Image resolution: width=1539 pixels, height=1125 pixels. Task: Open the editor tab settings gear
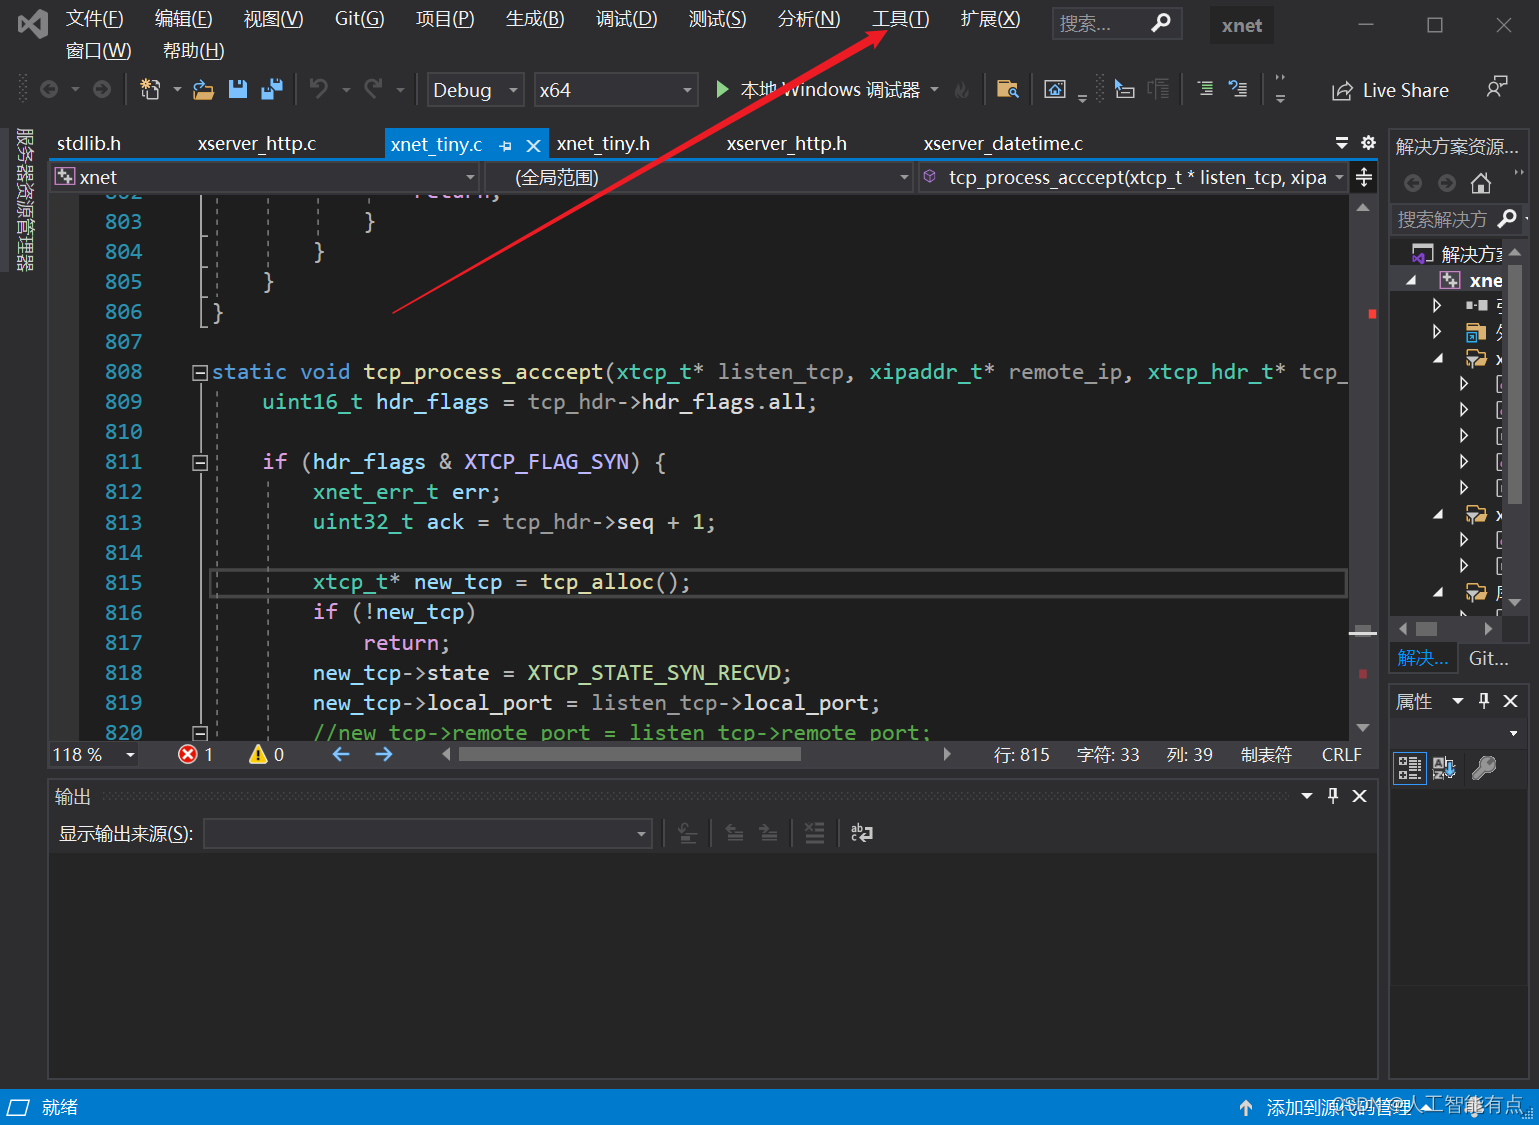pyautogui.click(x=1368, y=143)
